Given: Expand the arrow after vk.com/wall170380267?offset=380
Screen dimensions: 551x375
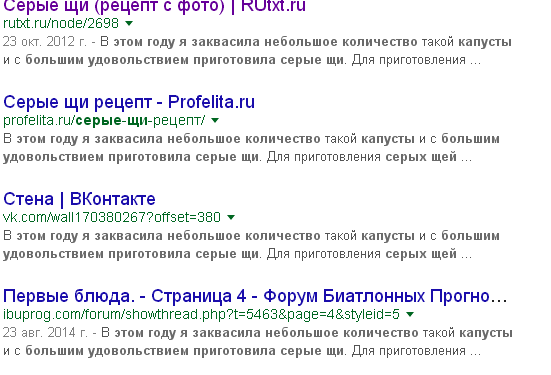Looking at the screenshot, I should tap(231, 217).
